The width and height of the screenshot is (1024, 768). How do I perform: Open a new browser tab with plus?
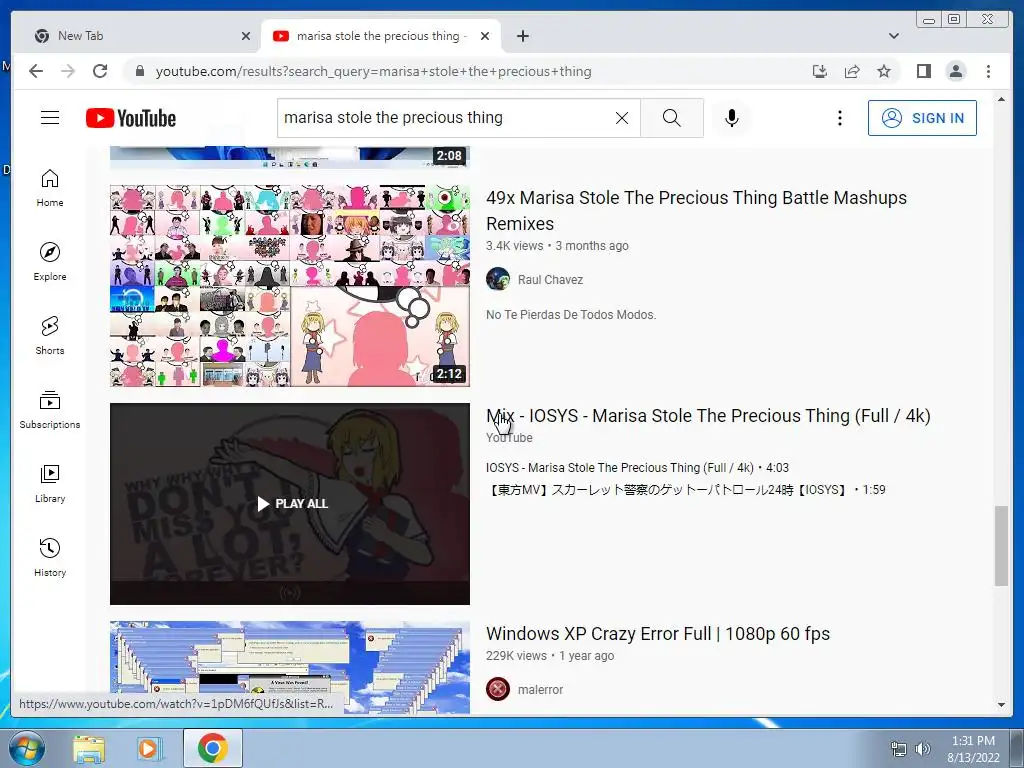522,36
